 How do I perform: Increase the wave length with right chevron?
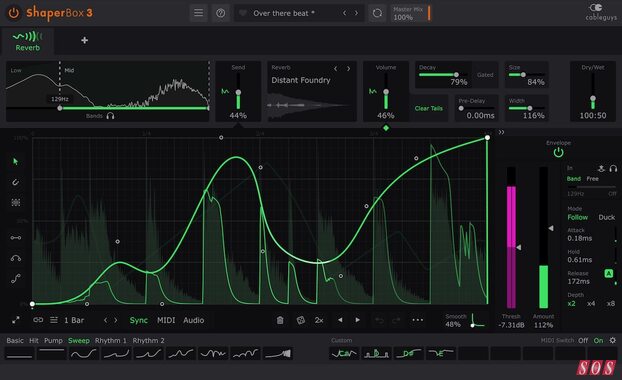tap(116, 320)
